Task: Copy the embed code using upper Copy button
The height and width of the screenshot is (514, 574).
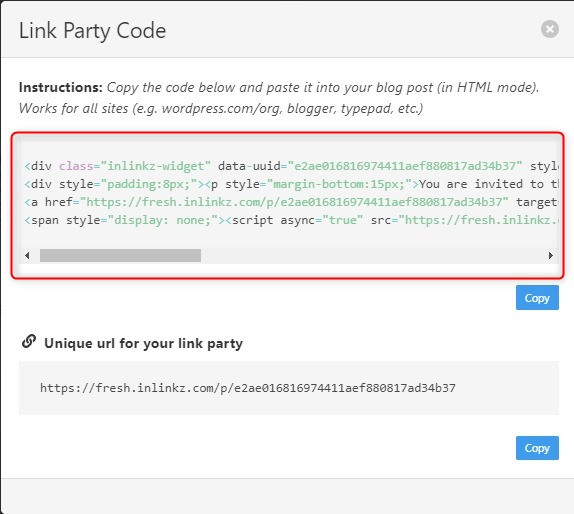Action: coord(537,298)
